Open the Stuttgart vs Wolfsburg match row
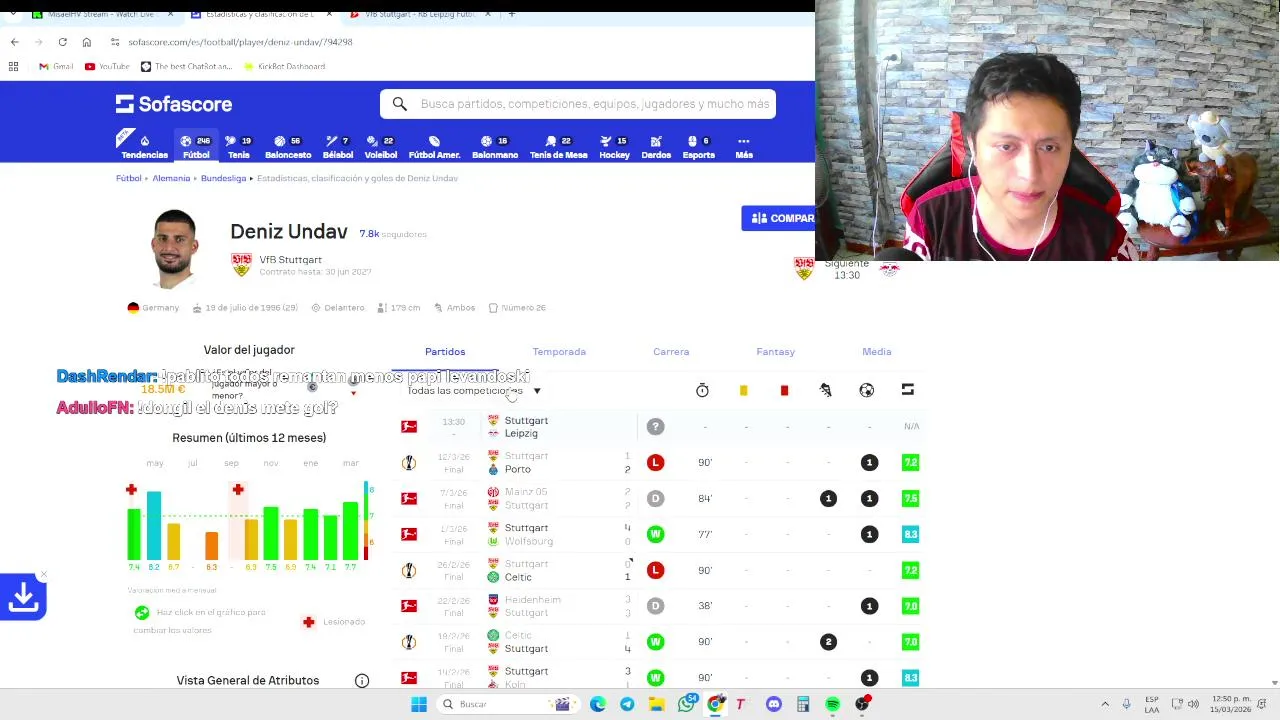1280x720 pixels. pyautogui.click(x=660, y=535)
